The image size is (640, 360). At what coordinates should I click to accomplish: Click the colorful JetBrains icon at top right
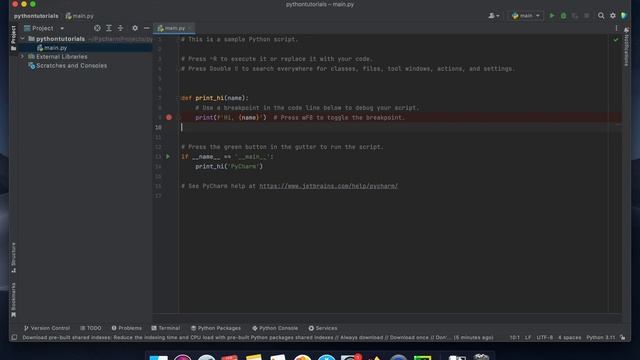coord(624,16)
